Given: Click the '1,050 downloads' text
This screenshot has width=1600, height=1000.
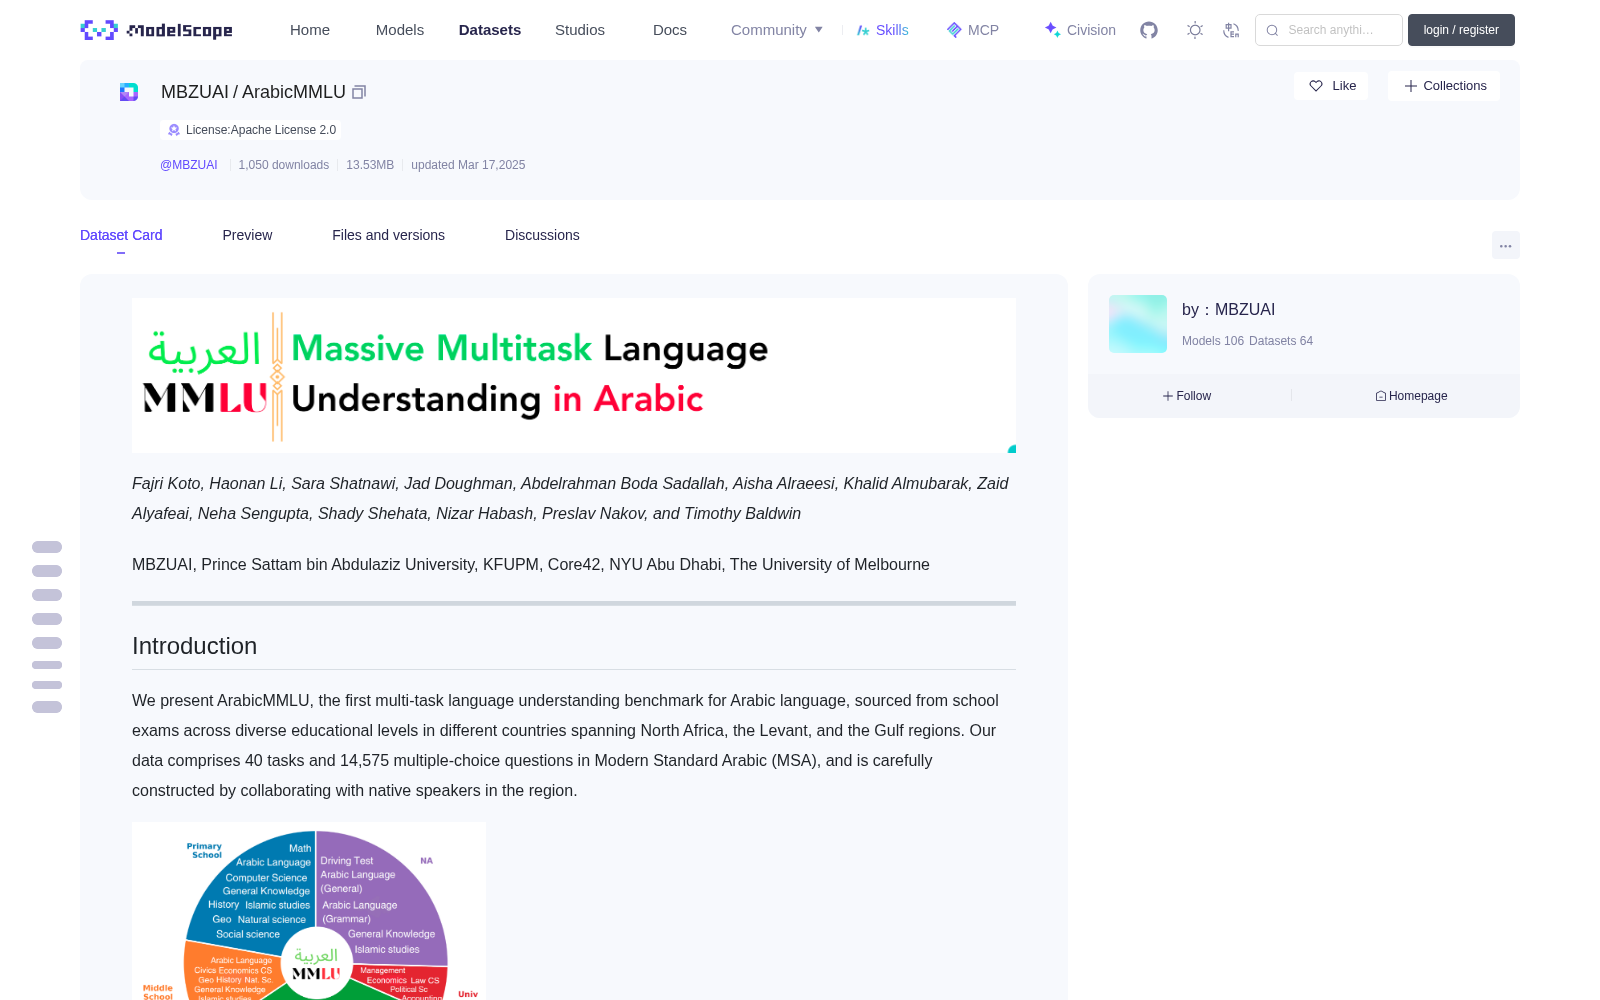Looking at the screenshot, I should coord(284,165).
